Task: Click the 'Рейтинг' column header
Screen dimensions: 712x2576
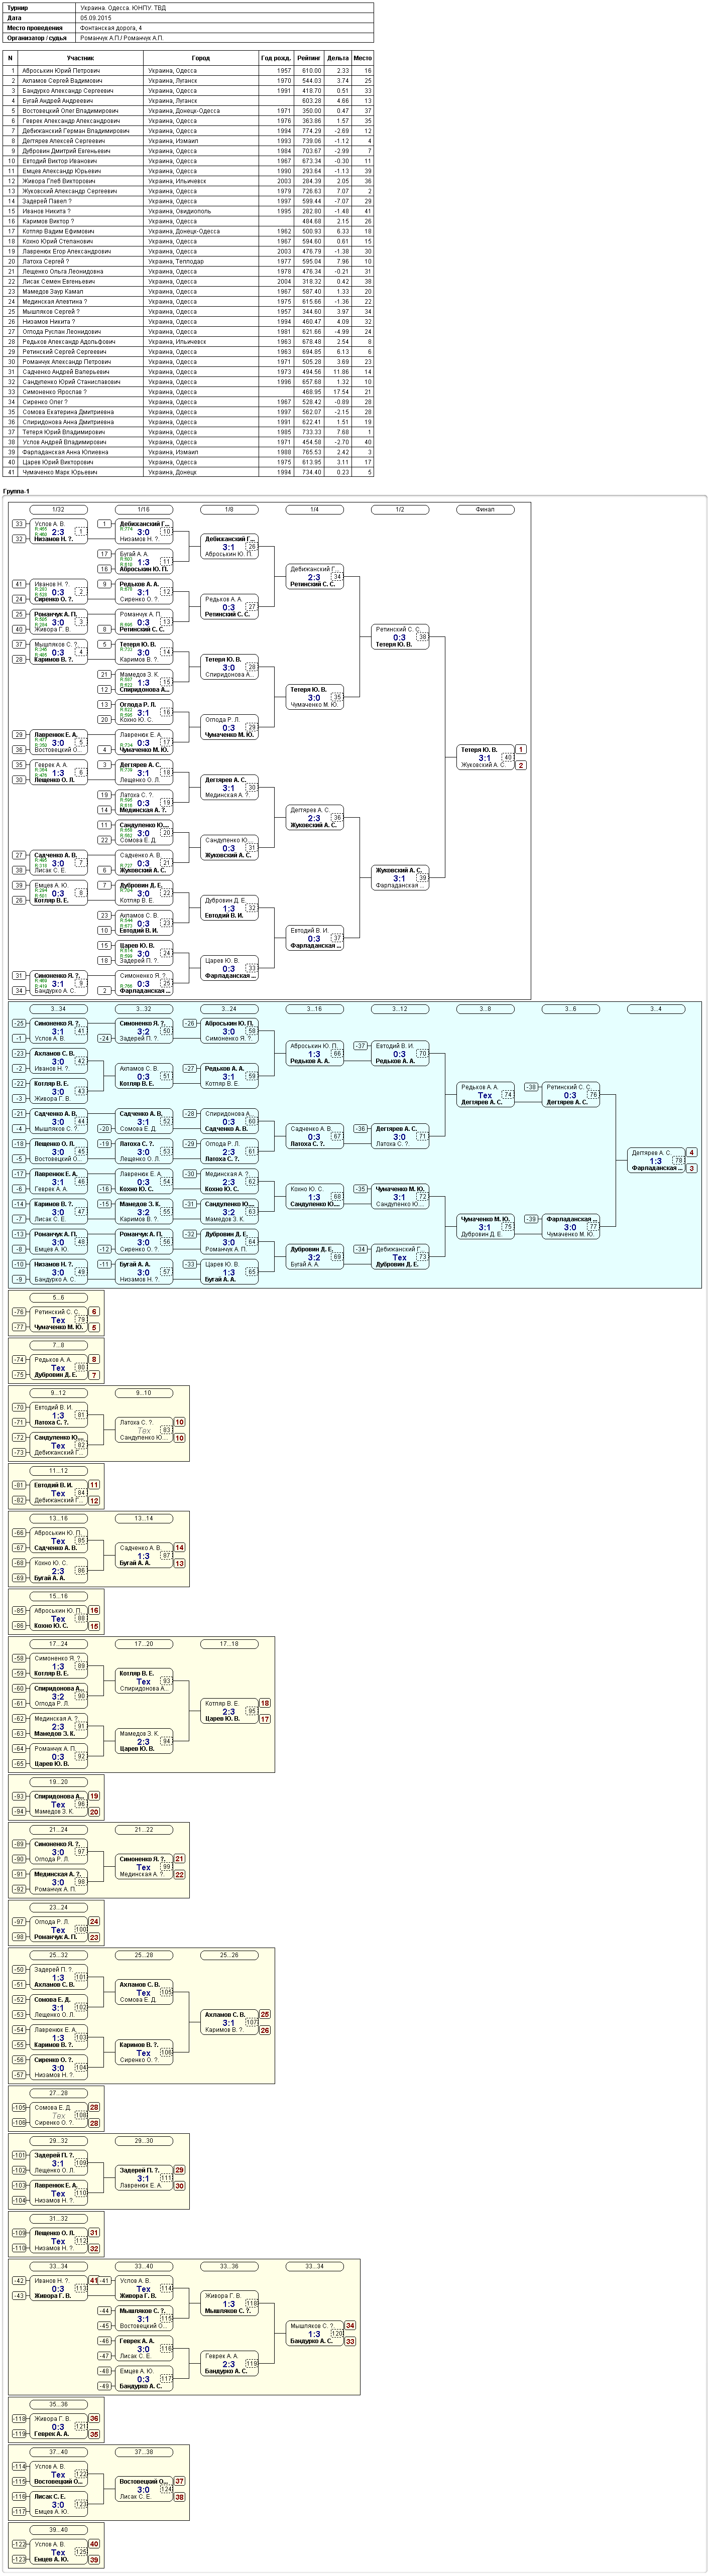Action: [309, 58]
